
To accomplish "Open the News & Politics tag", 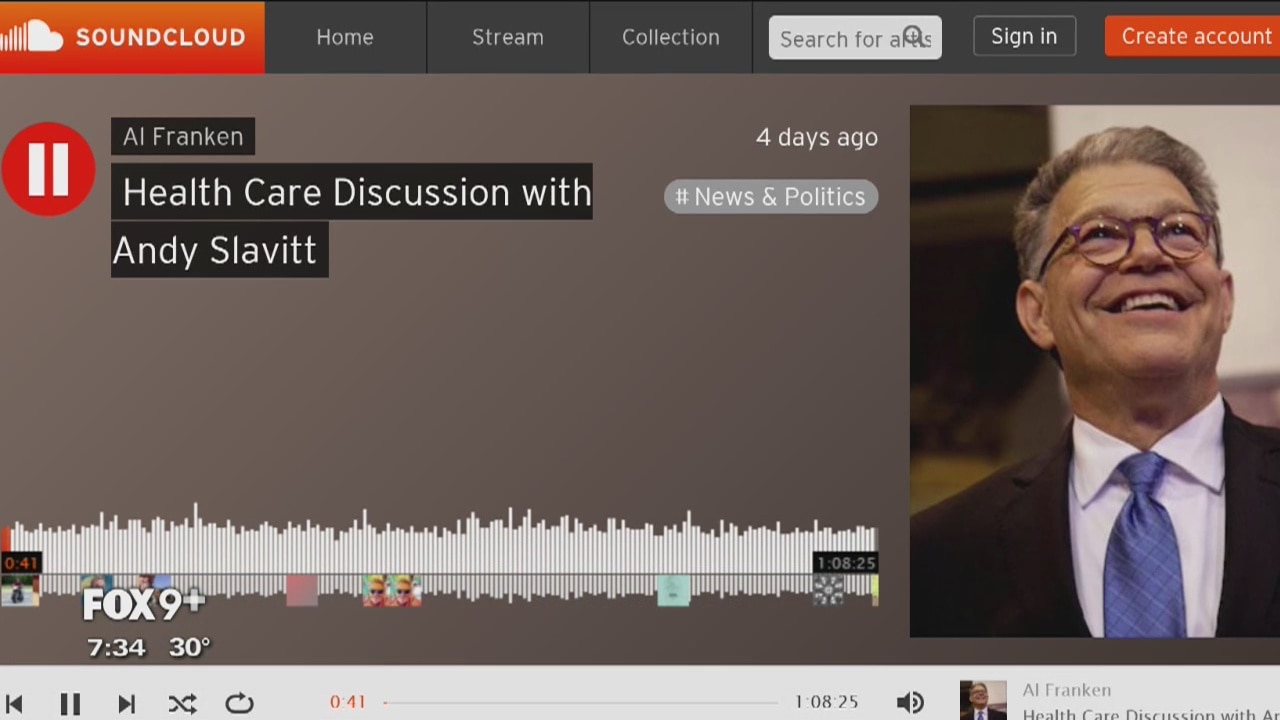I will coord(770,197).
